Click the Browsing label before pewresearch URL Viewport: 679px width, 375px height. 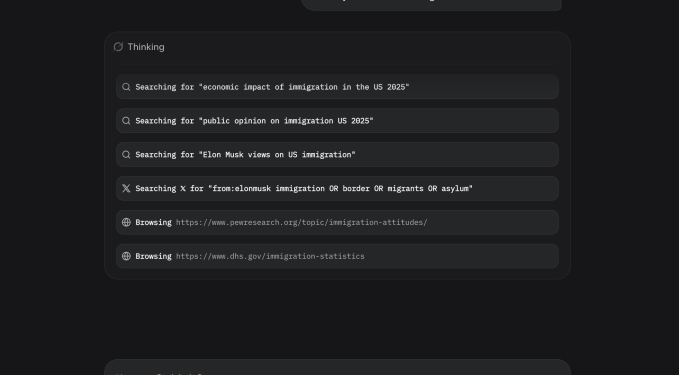tap(153, 222)
